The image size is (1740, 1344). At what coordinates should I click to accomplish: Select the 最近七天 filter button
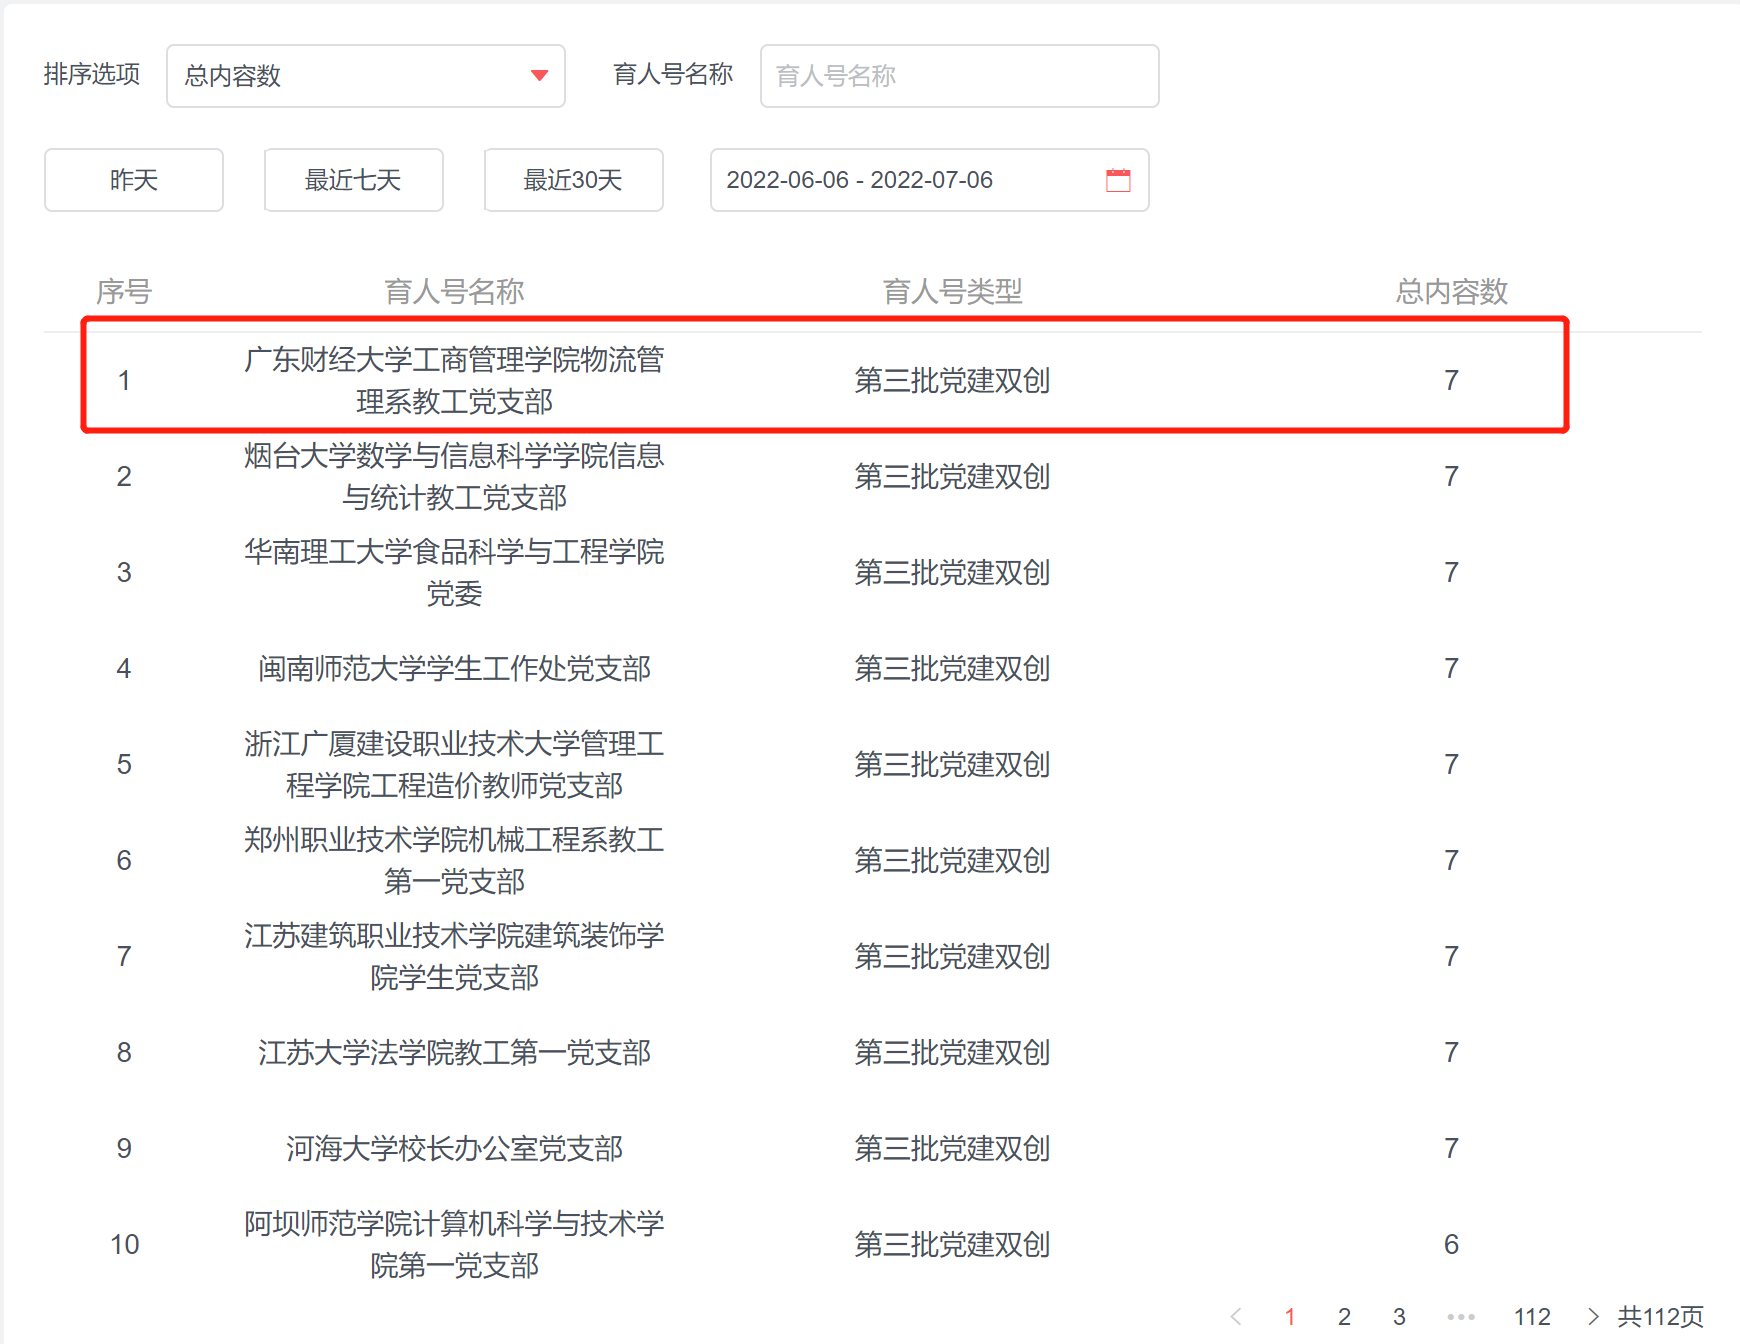[x=353, y=180]
